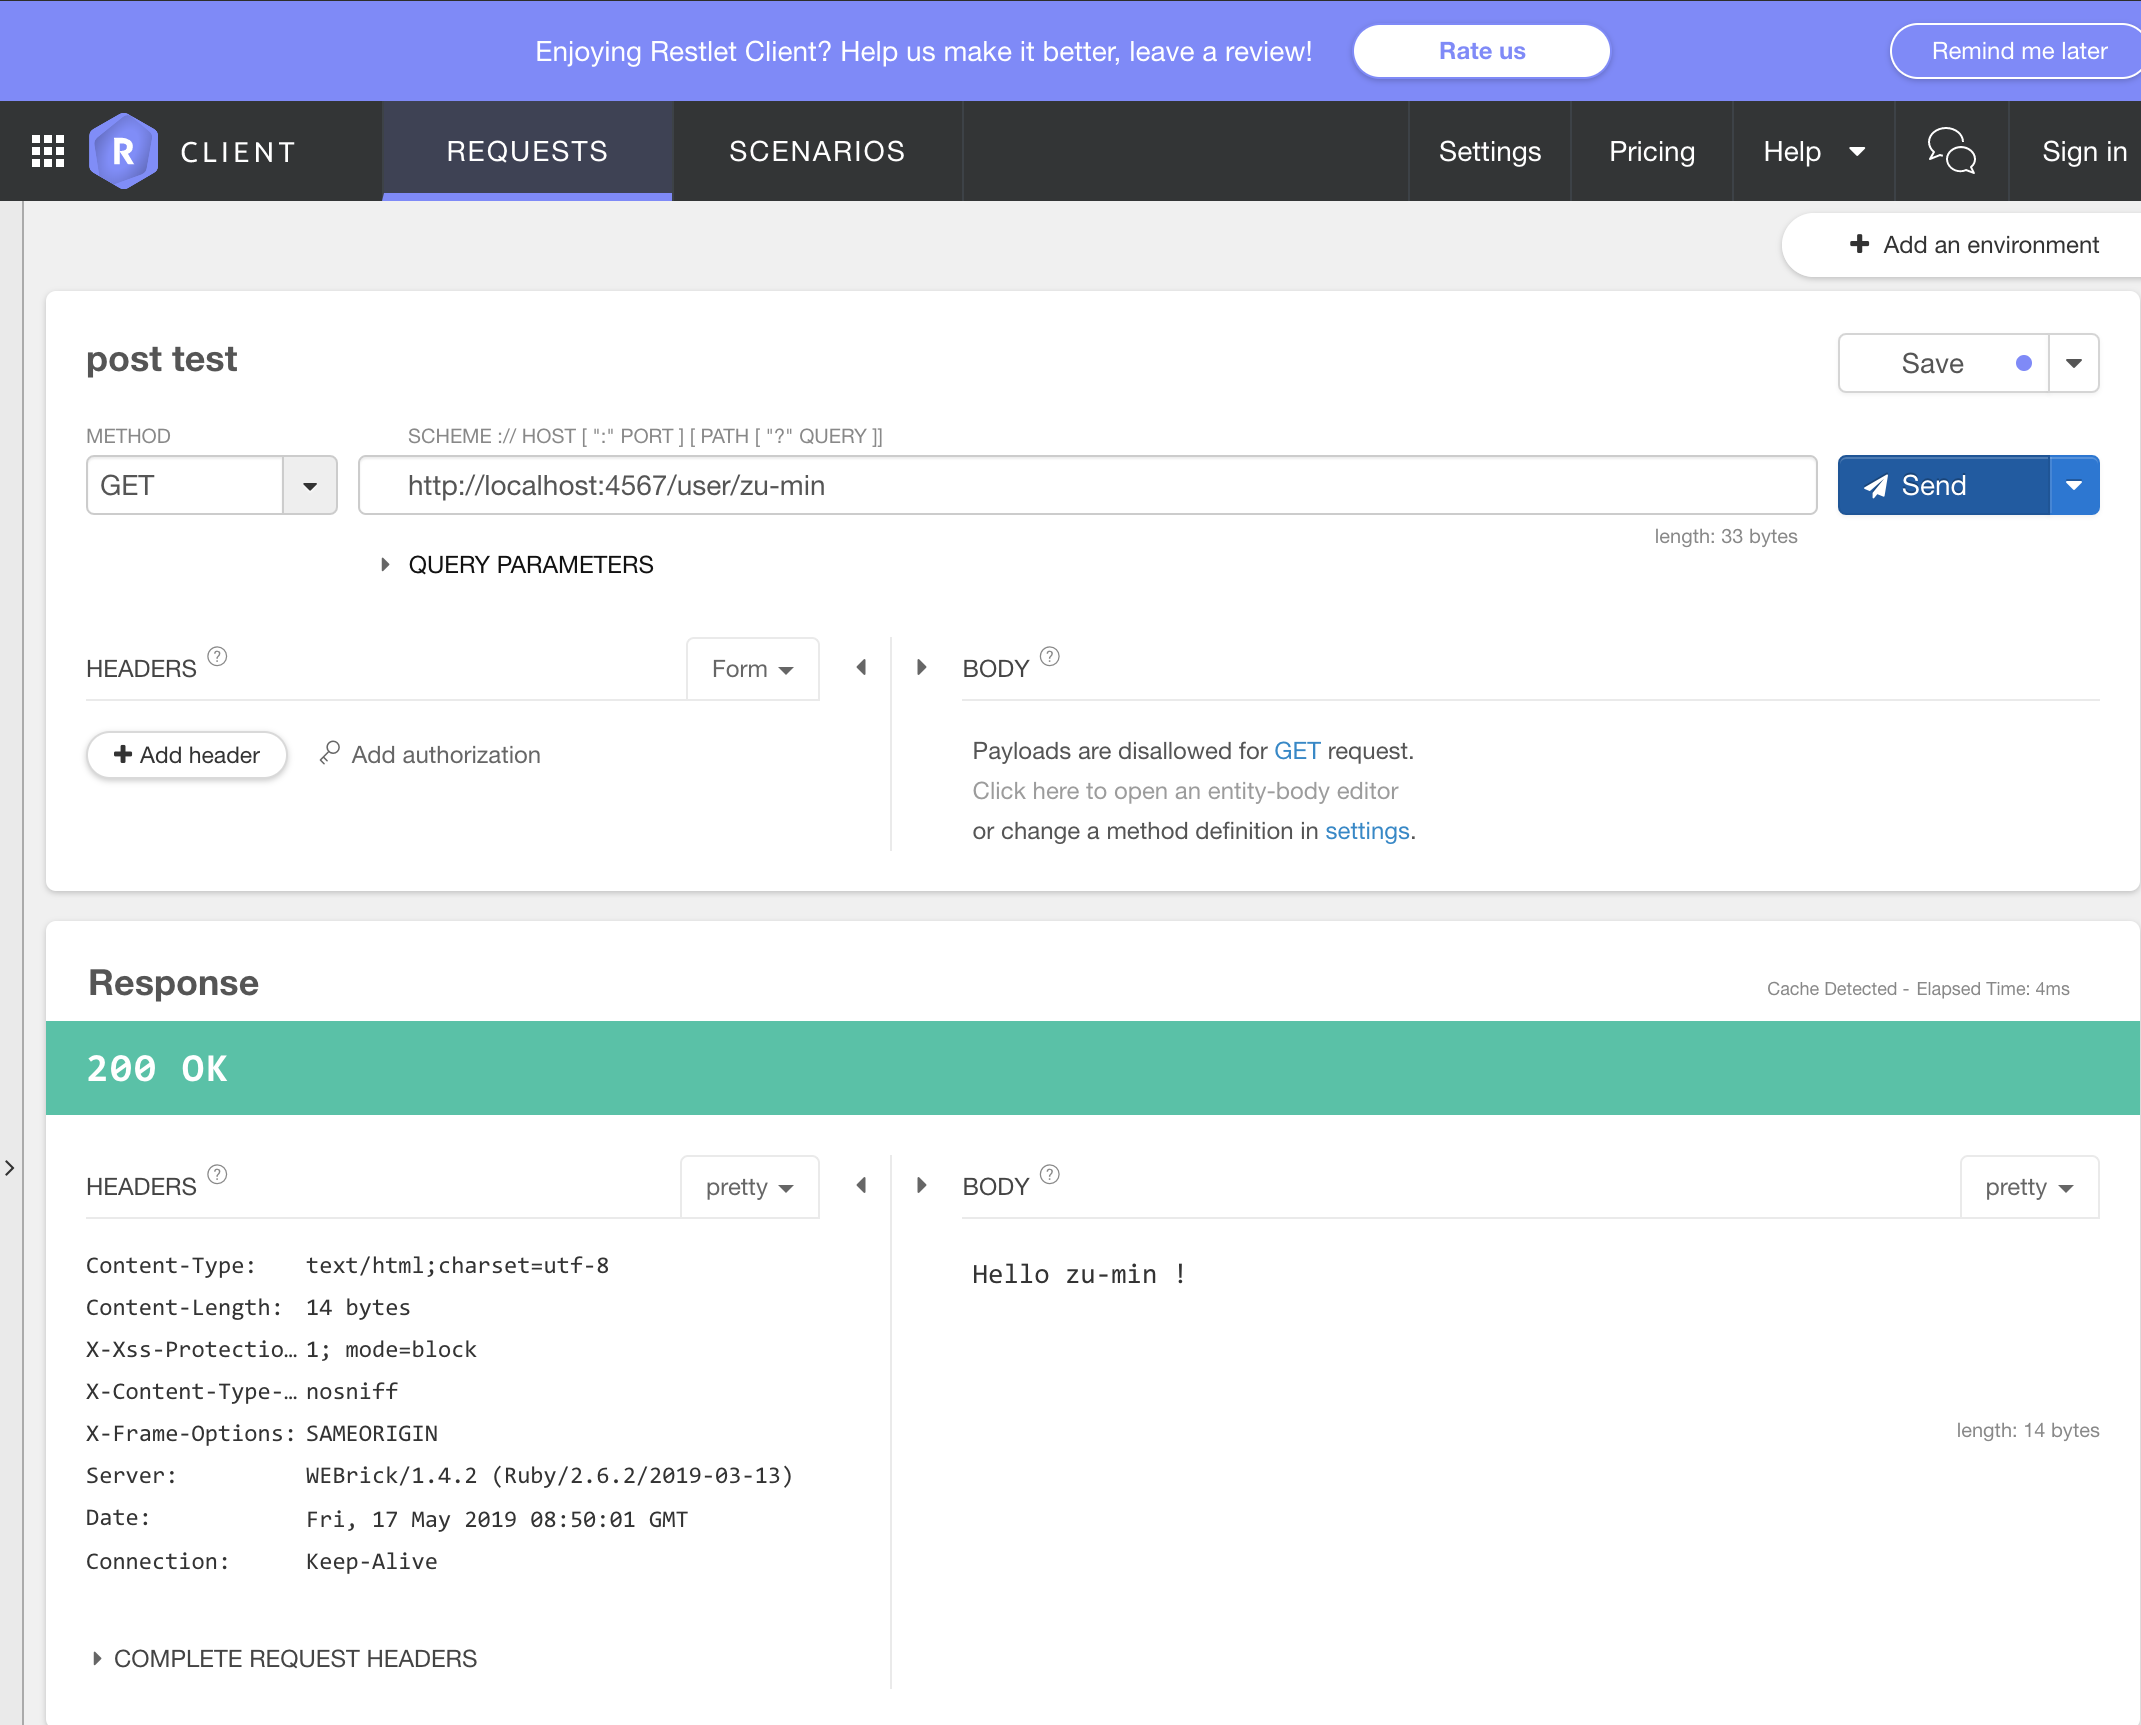Click the response HEADERS help icon
The image size is (2141, 1725).
(x=217, y=1175)
